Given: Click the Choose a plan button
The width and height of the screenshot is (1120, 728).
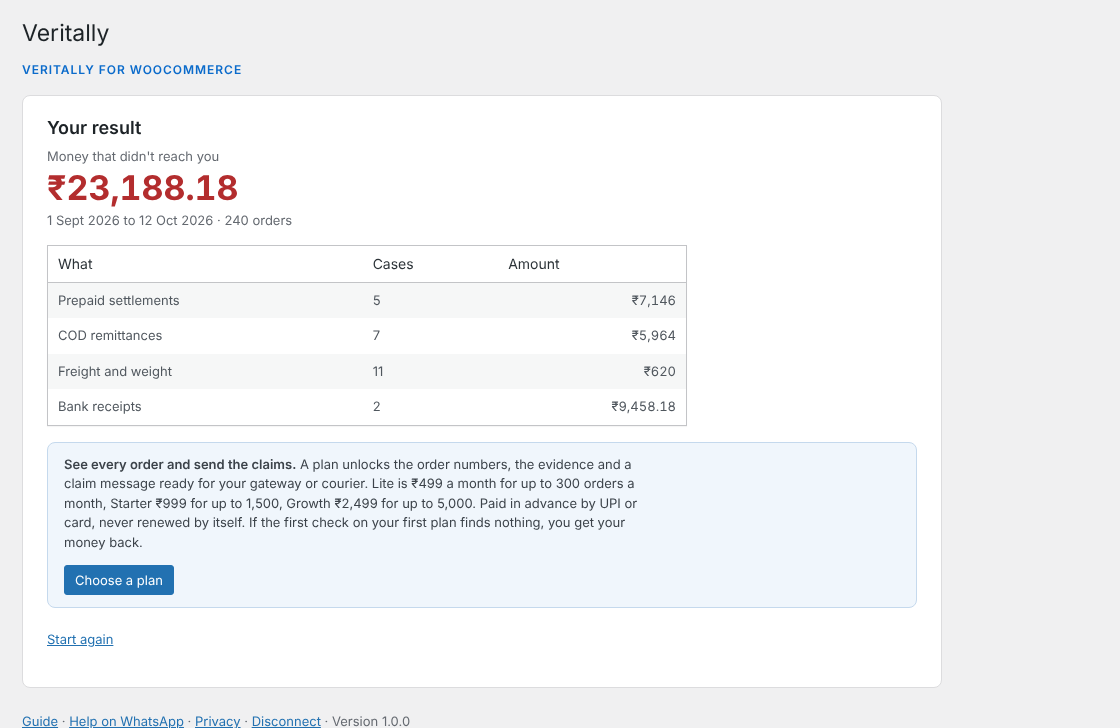Looking at the screenshot, I should pyautogui.click(x=119, y=580).
